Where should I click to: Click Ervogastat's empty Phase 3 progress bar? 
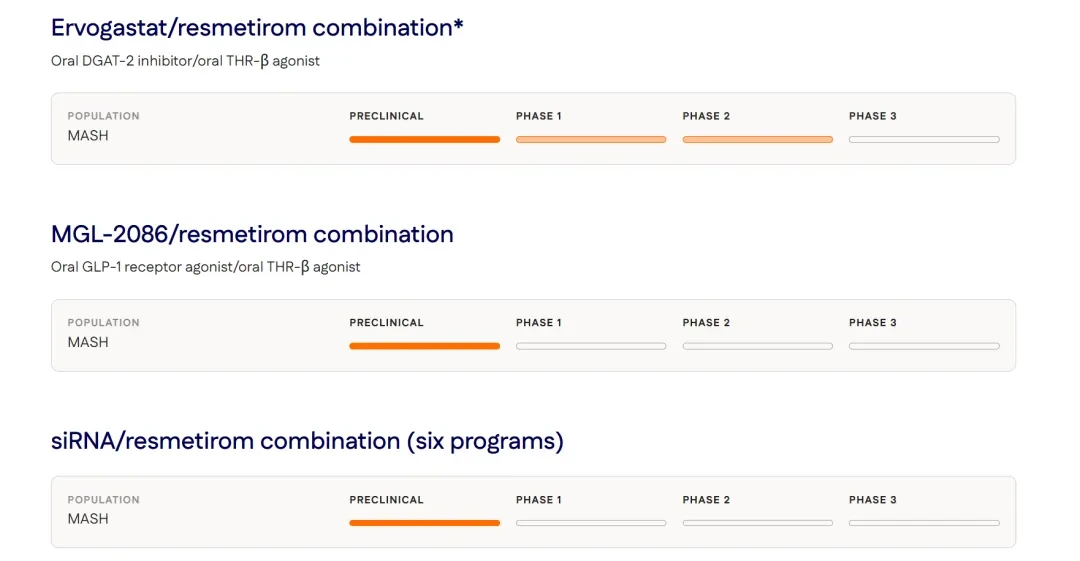924,139
